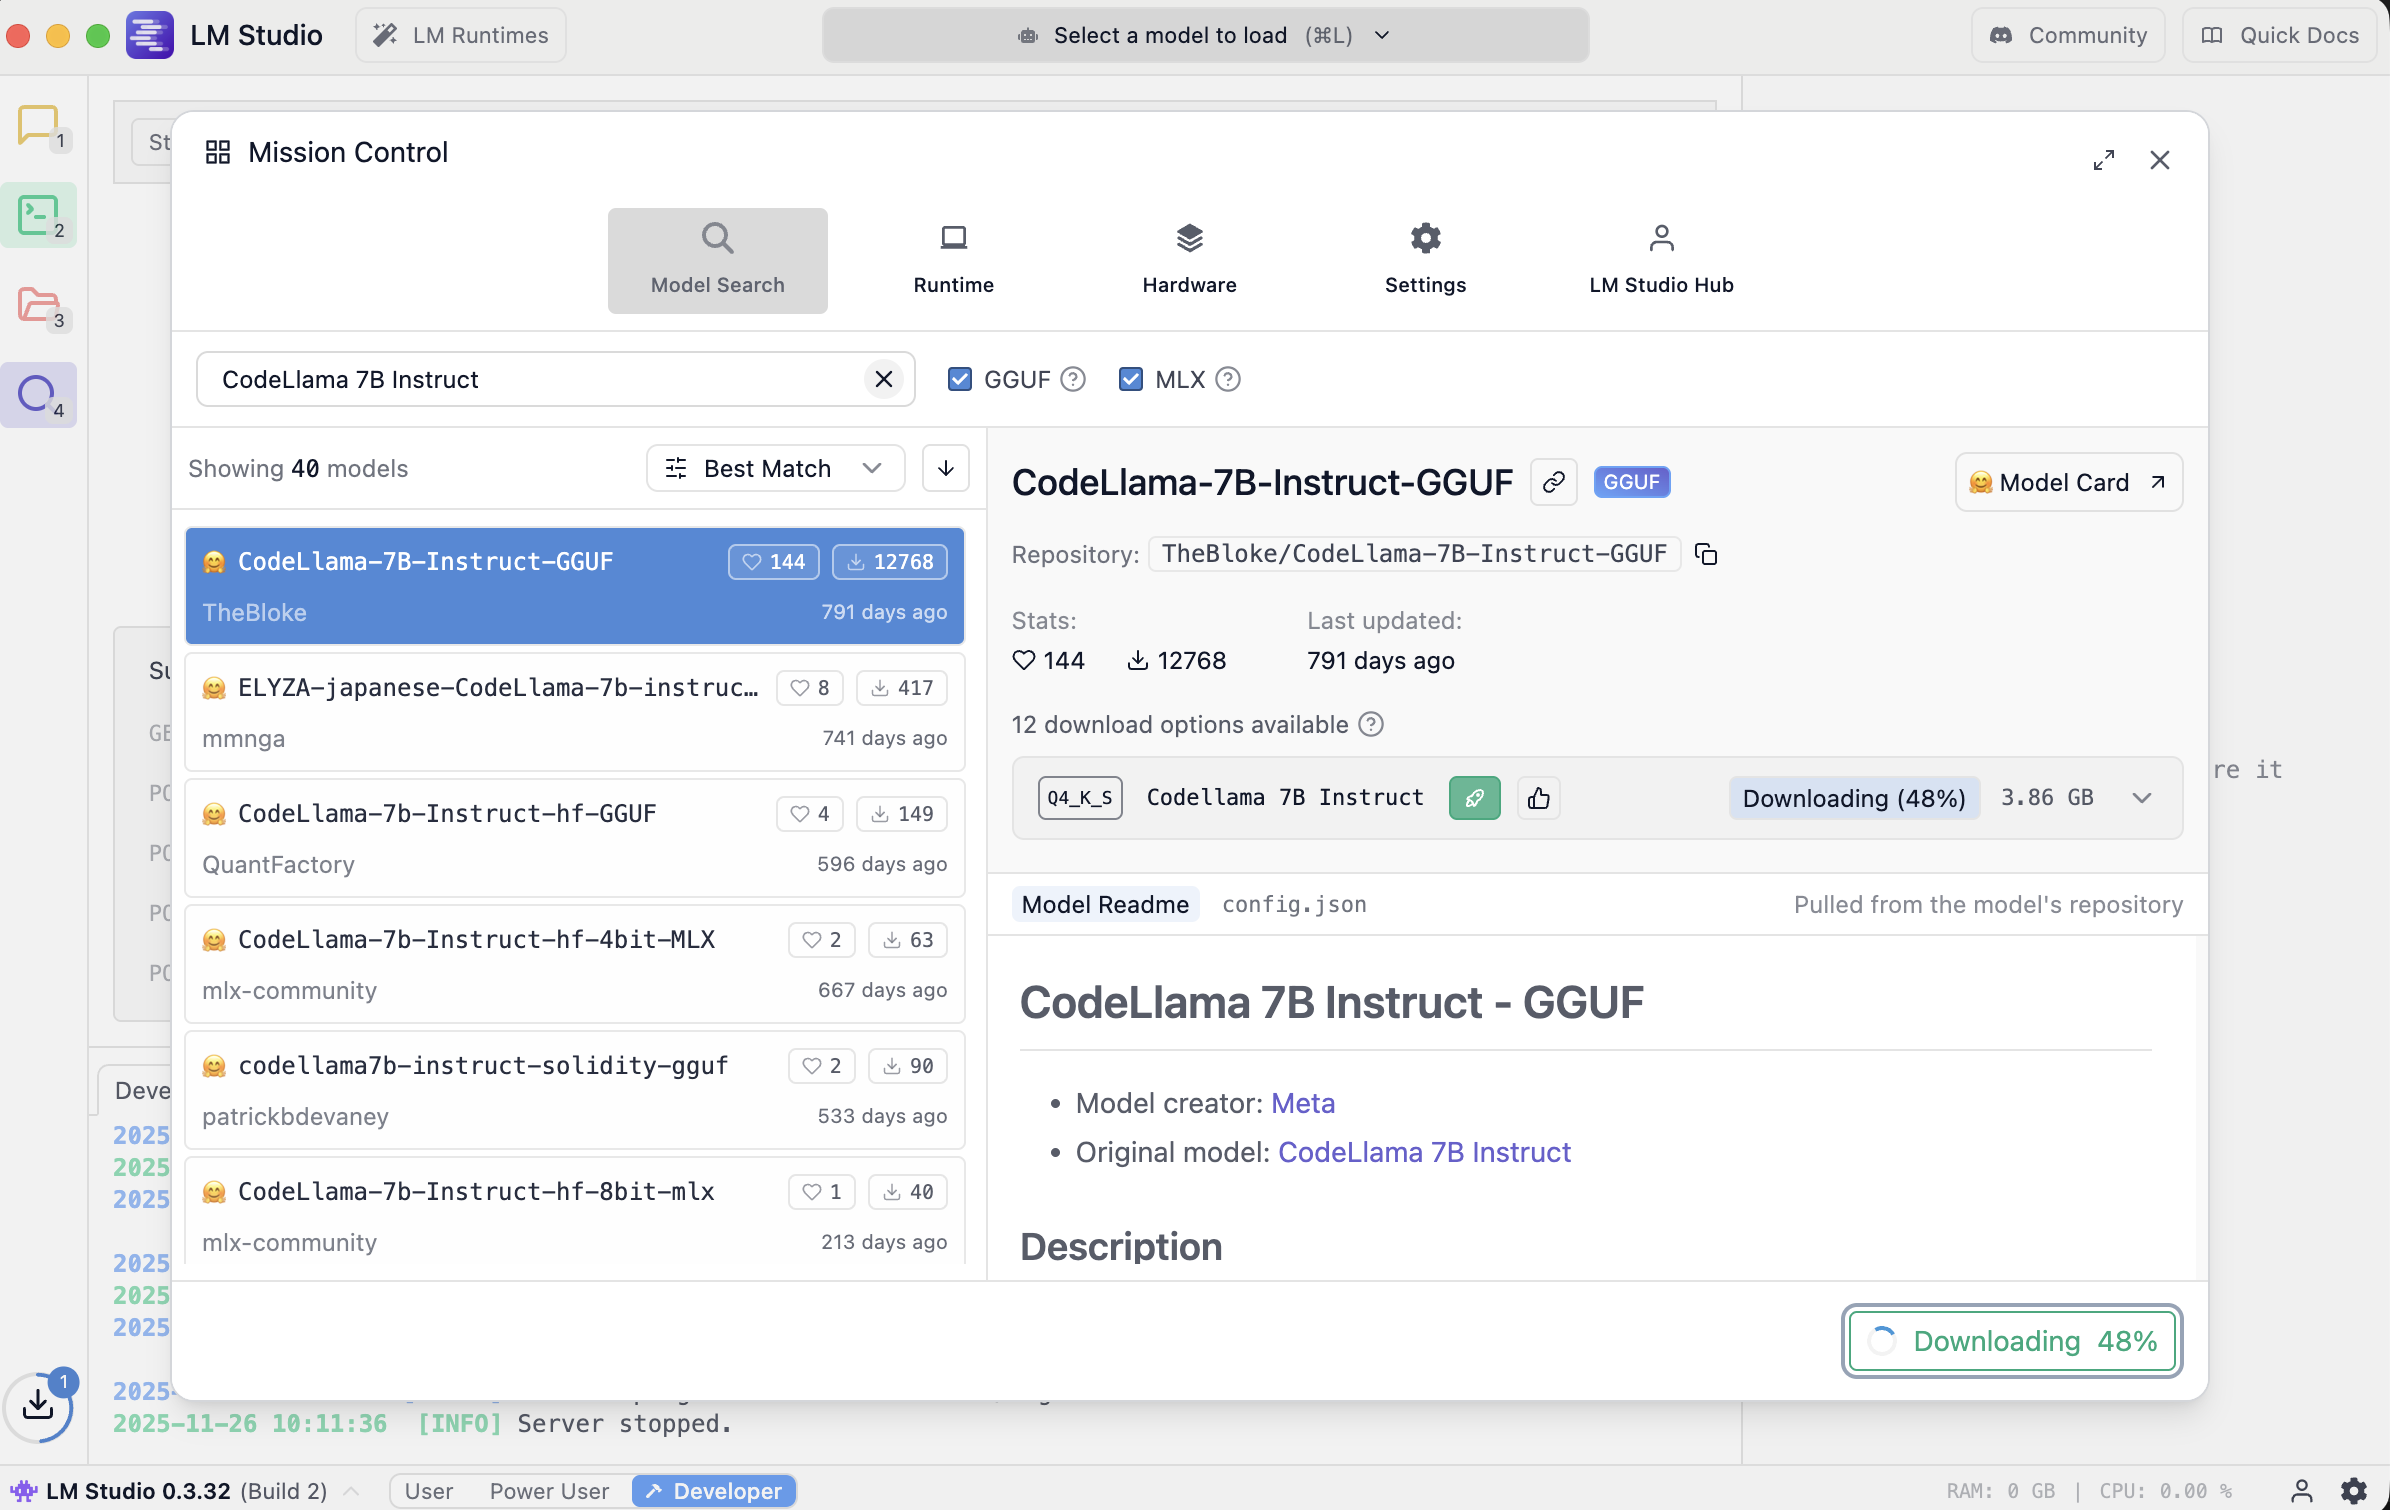Viewport: 2390px width, 1510px height.
Task: Open the Best Match sort dropdown
Action: pyautogui.click(x=775, y=468)
